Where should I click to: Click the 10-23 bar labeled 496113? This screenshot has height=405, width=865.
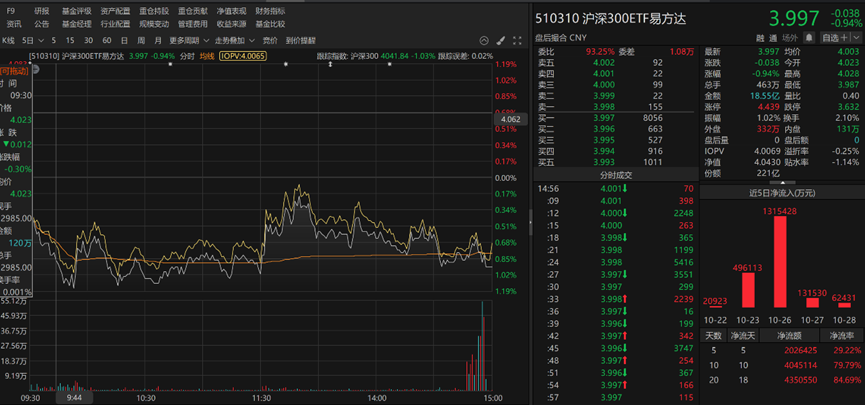tap(748, 290)
